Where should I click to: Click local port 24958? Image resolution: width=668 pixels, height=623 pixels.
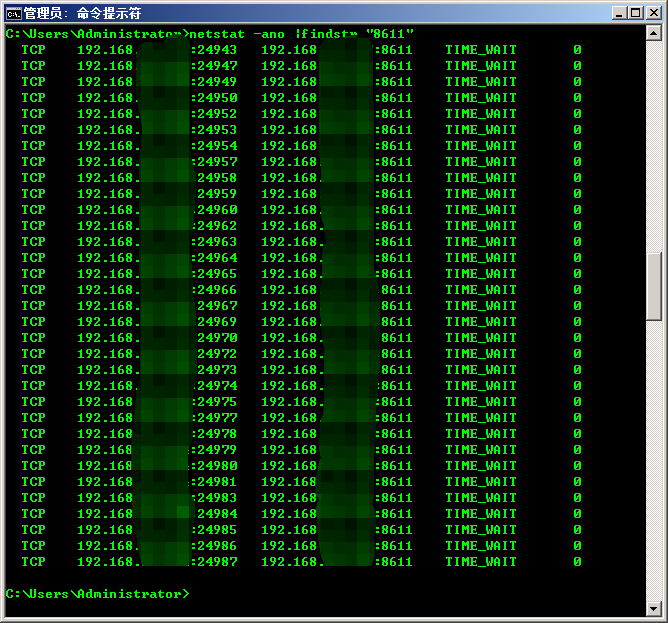[217, 178]
